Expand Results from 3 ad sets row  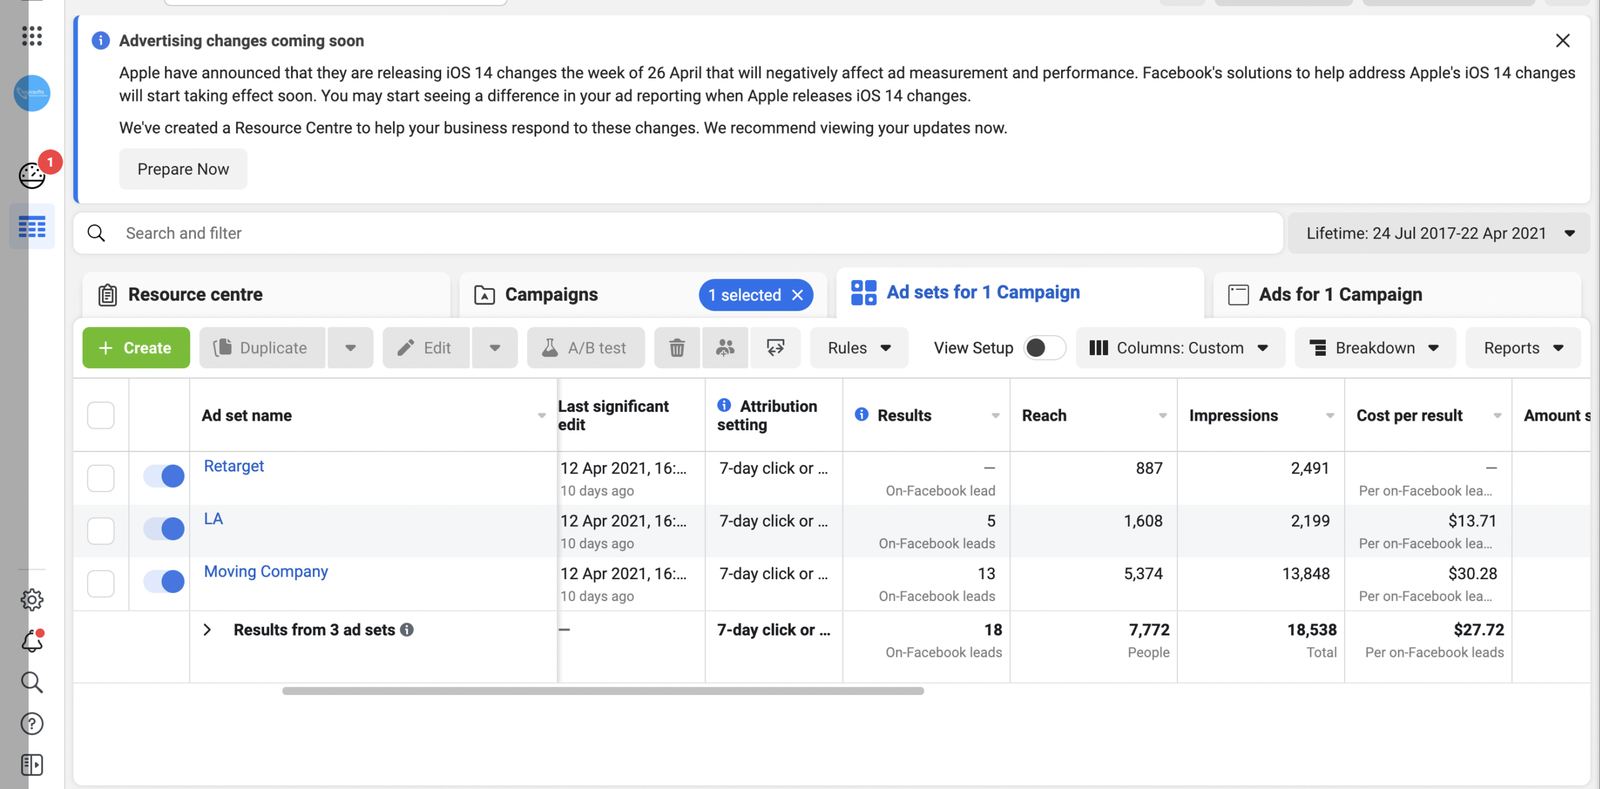click(x=208, y=630)
